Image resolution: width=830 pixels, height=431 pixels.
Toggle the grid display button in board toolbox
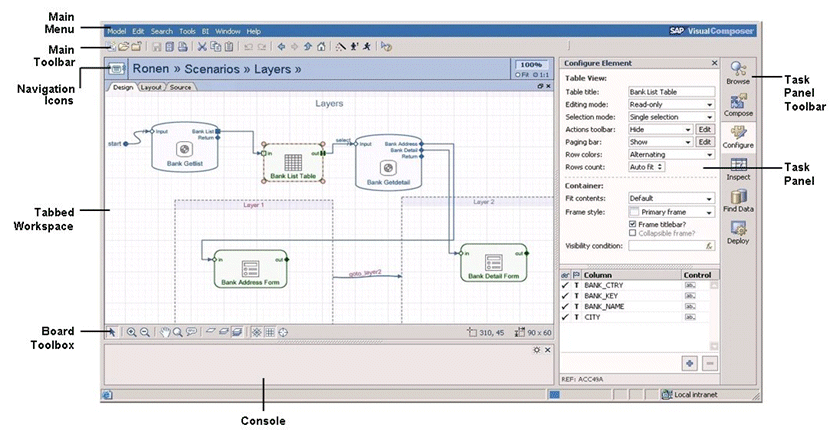[270, 332]
